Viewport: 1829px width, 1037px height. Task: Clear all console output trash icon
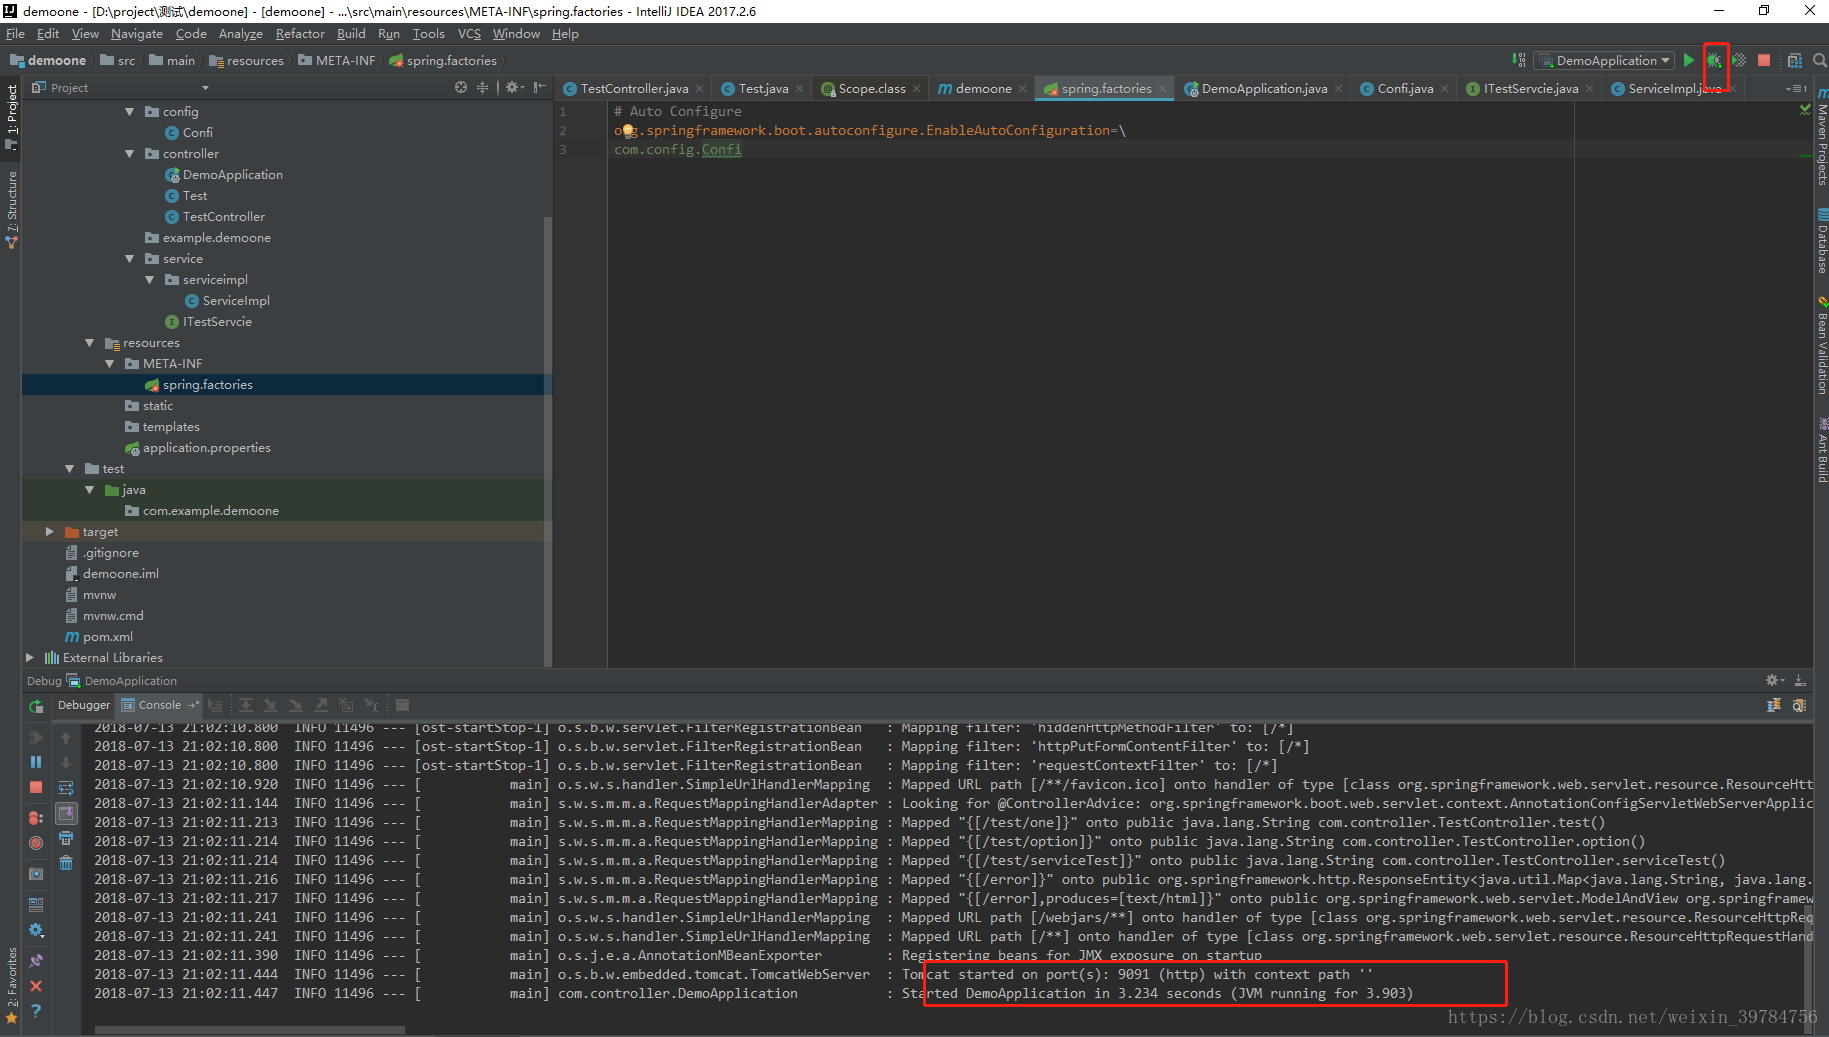click(66, 863)
